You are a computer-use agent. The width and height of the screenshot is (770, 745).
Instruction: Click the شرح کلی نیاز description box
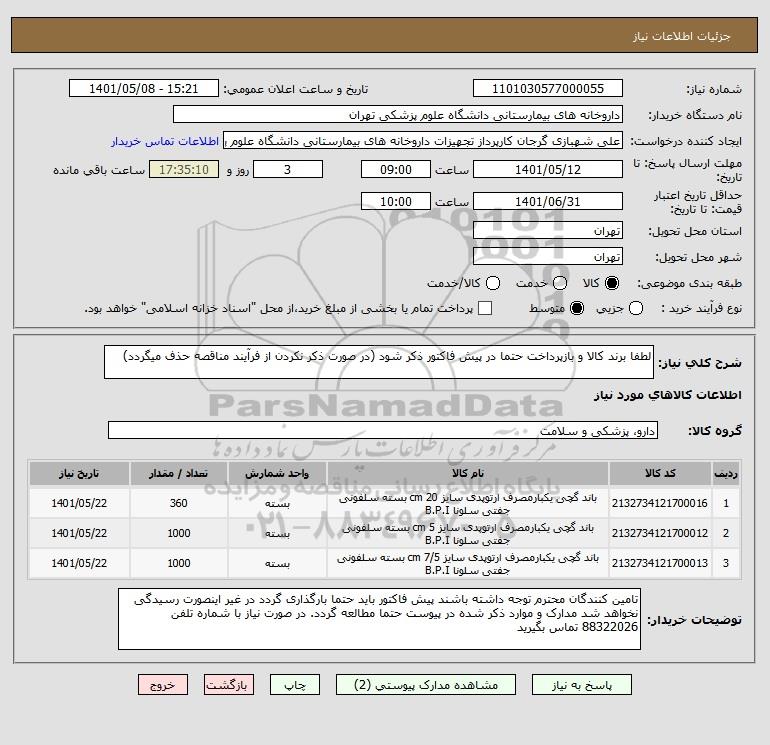pos(379,362)
